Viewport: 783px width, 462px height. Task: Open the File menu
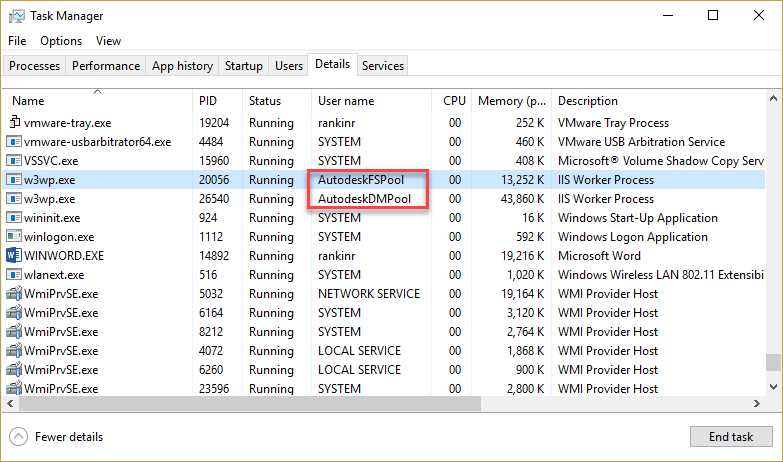point(17,41)
